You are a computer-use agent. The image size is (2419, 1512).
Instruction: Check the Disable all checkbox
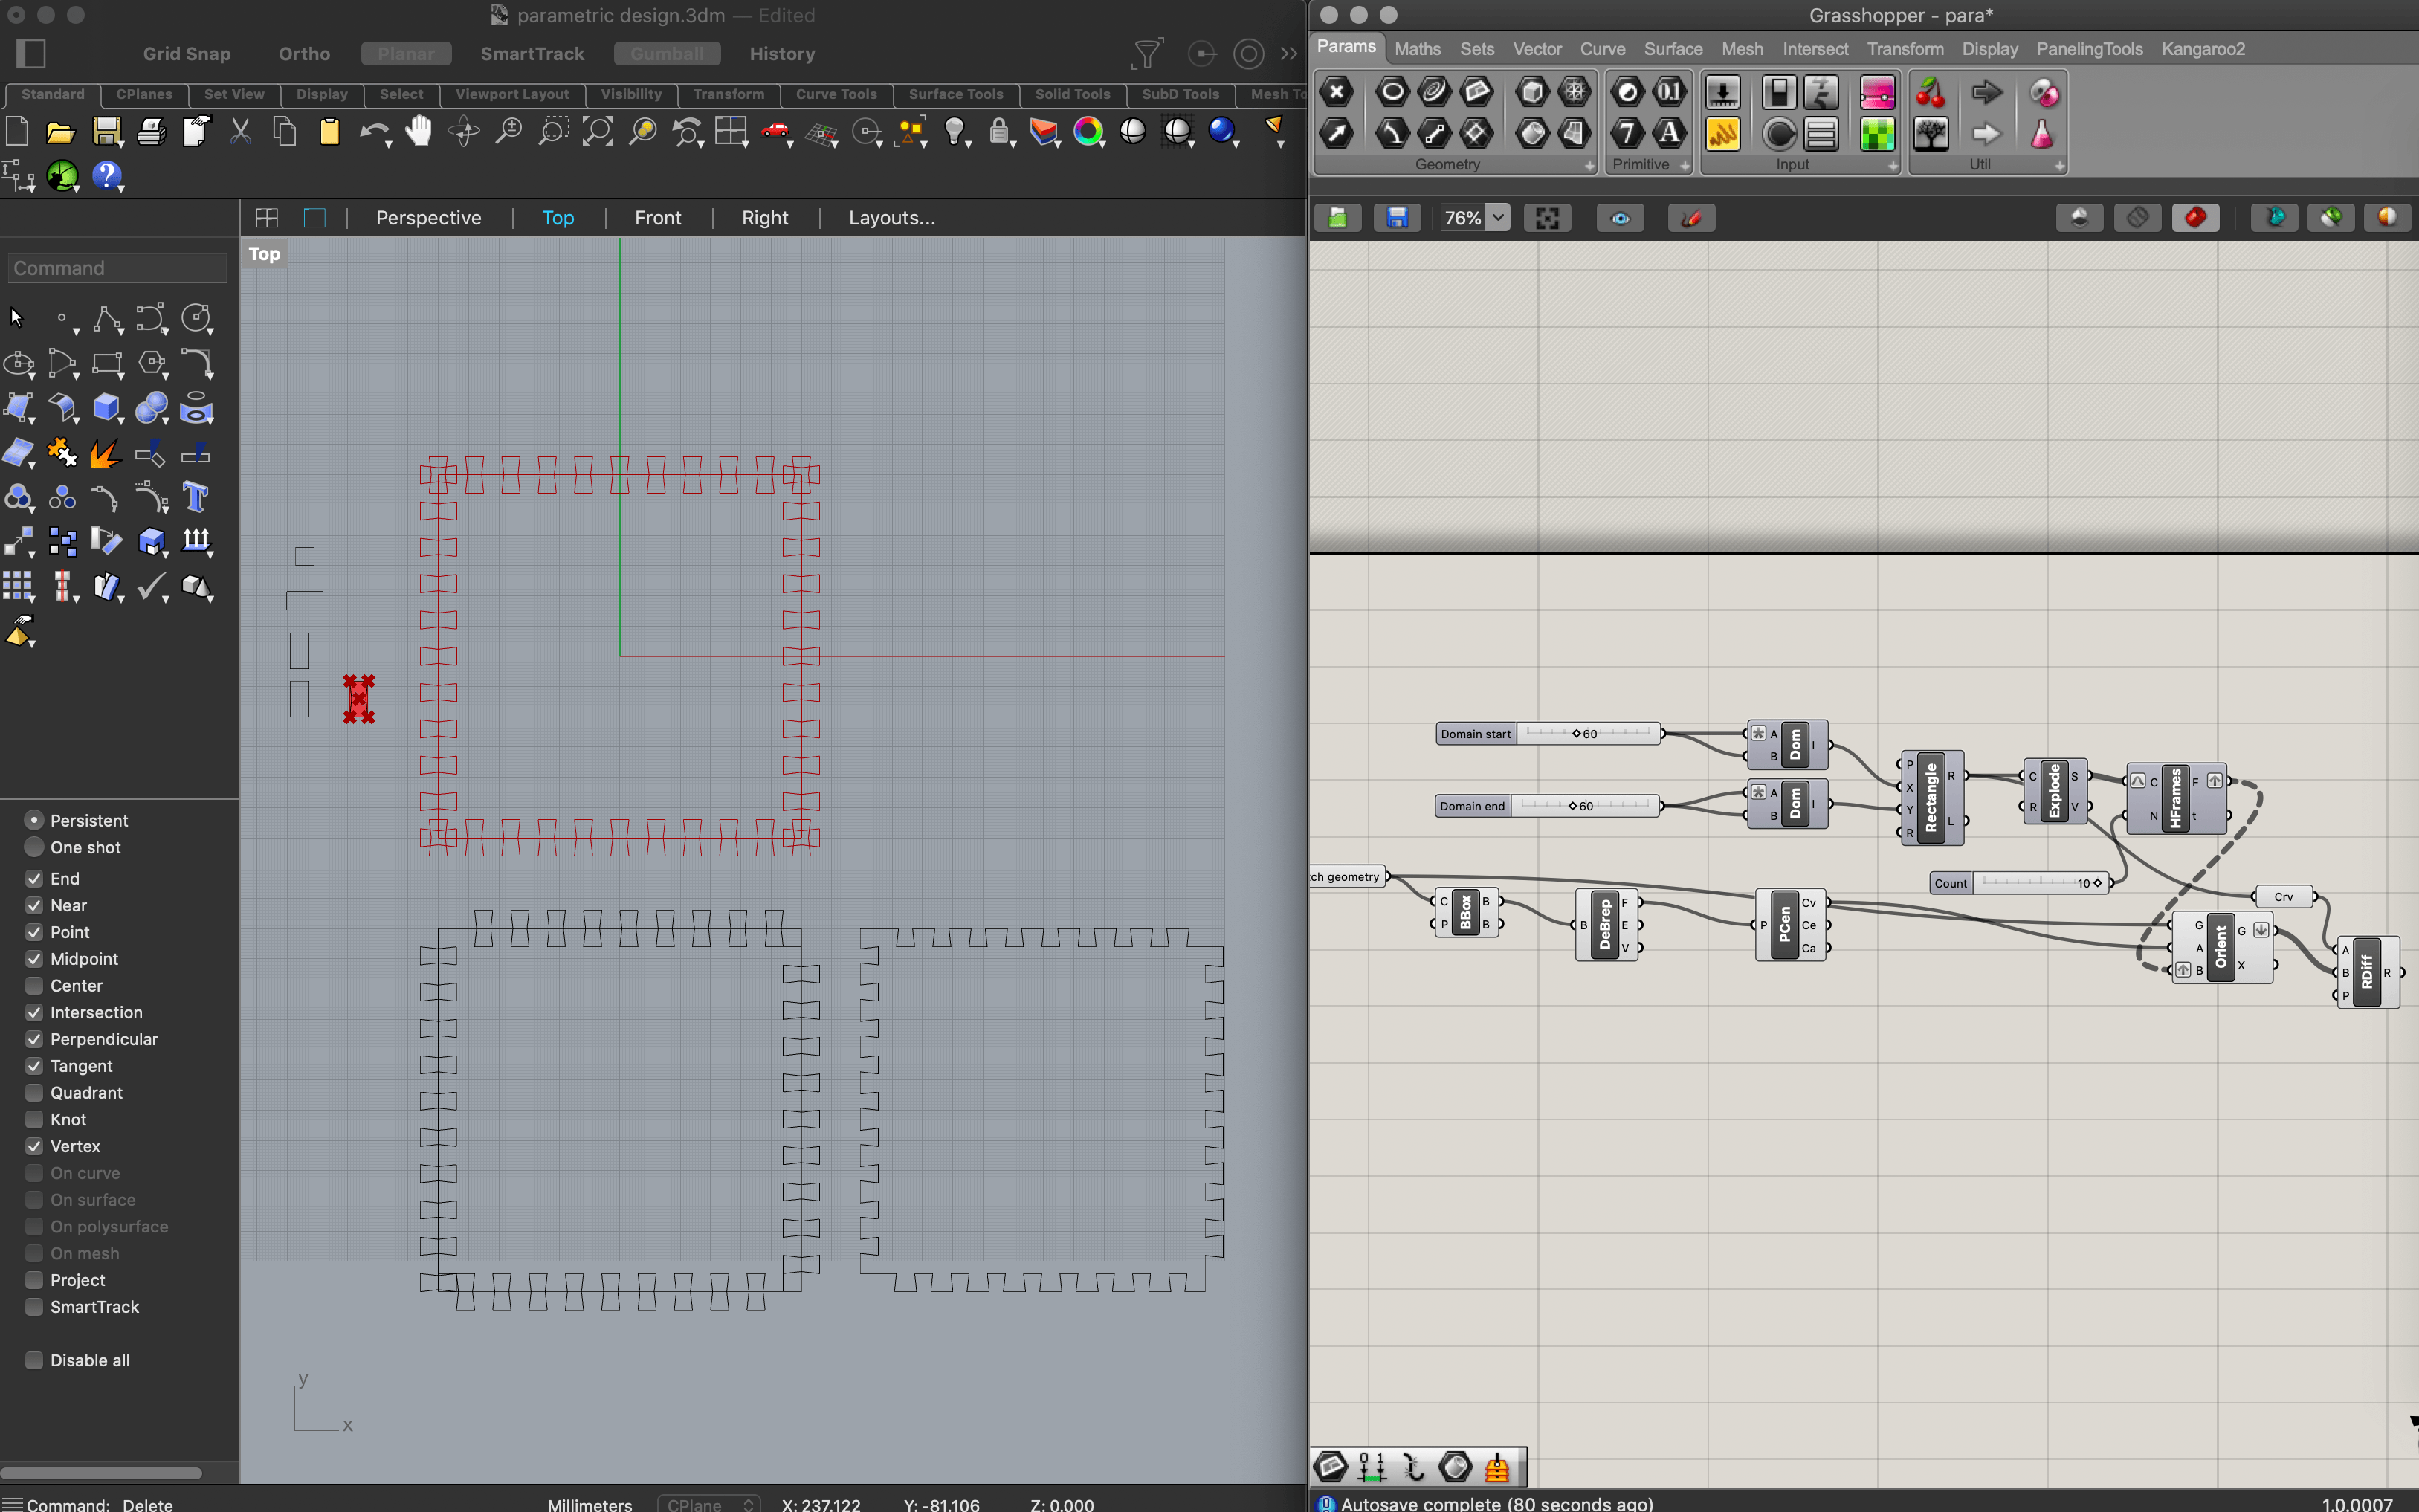(x=34, y=1360)
